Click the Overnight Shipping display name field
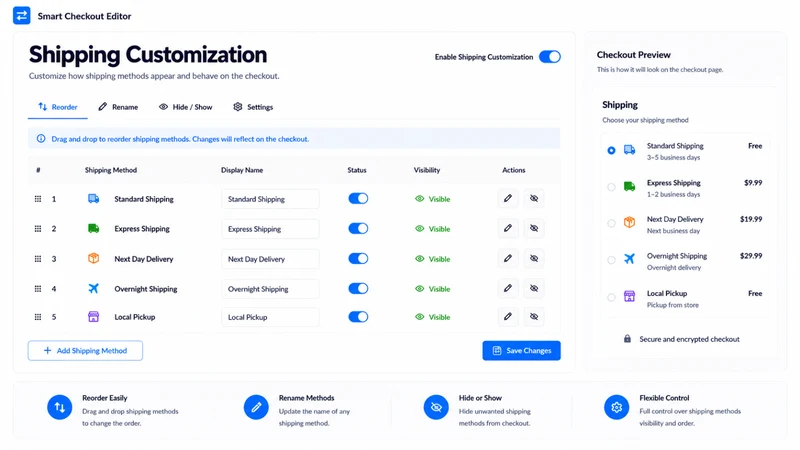800x450 pixels. click(x=270, y=289)
